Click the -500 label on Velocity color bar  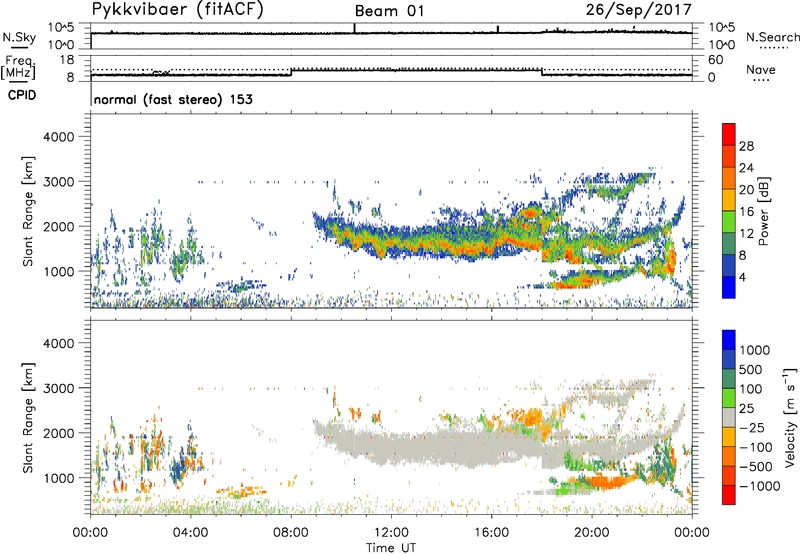coord(755,466)
